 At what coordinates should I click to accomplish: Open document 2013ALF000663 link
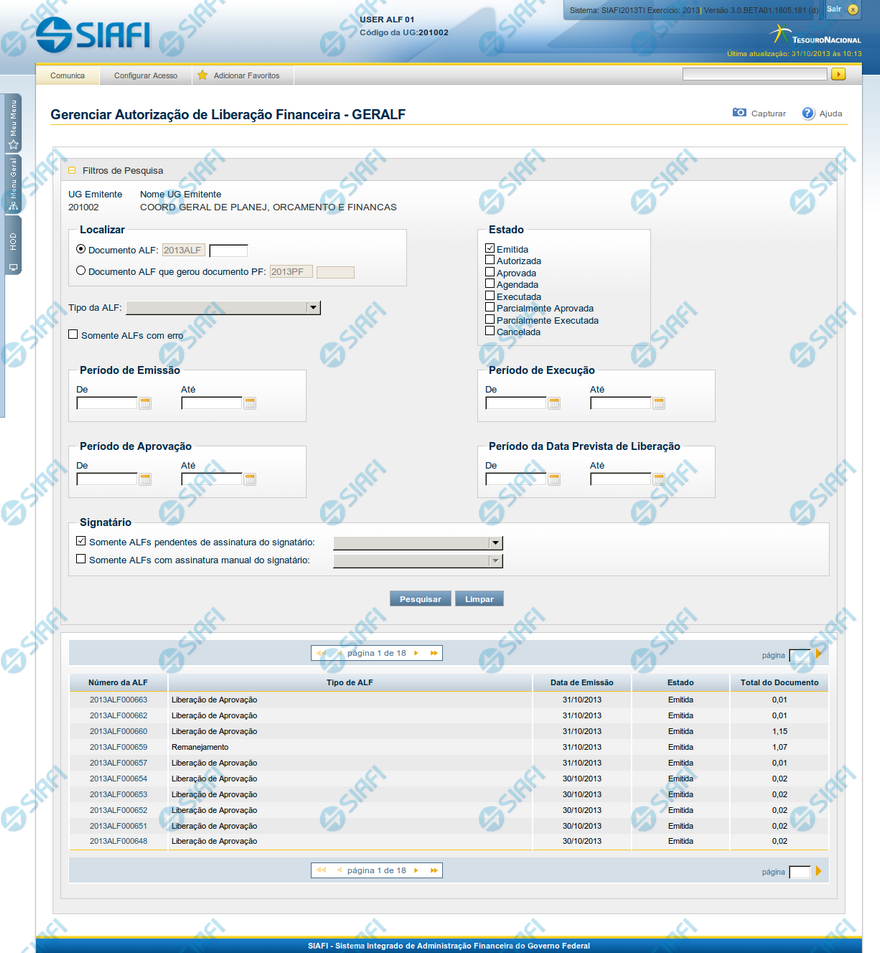118,700
